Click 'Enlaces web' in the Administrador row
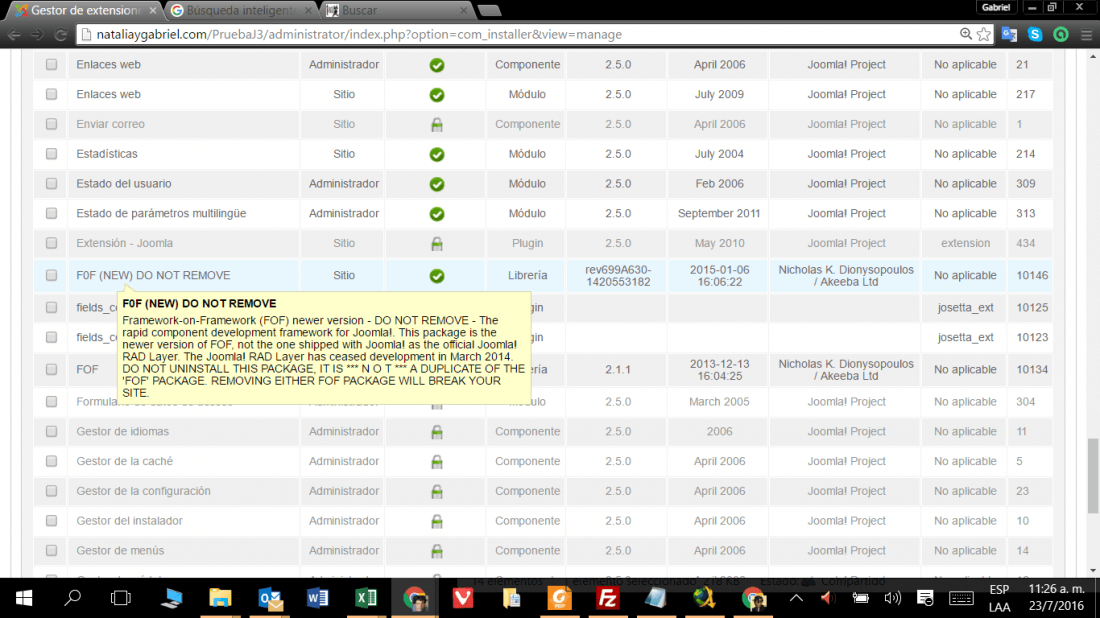1100x618 pixels. click(109, 65)
